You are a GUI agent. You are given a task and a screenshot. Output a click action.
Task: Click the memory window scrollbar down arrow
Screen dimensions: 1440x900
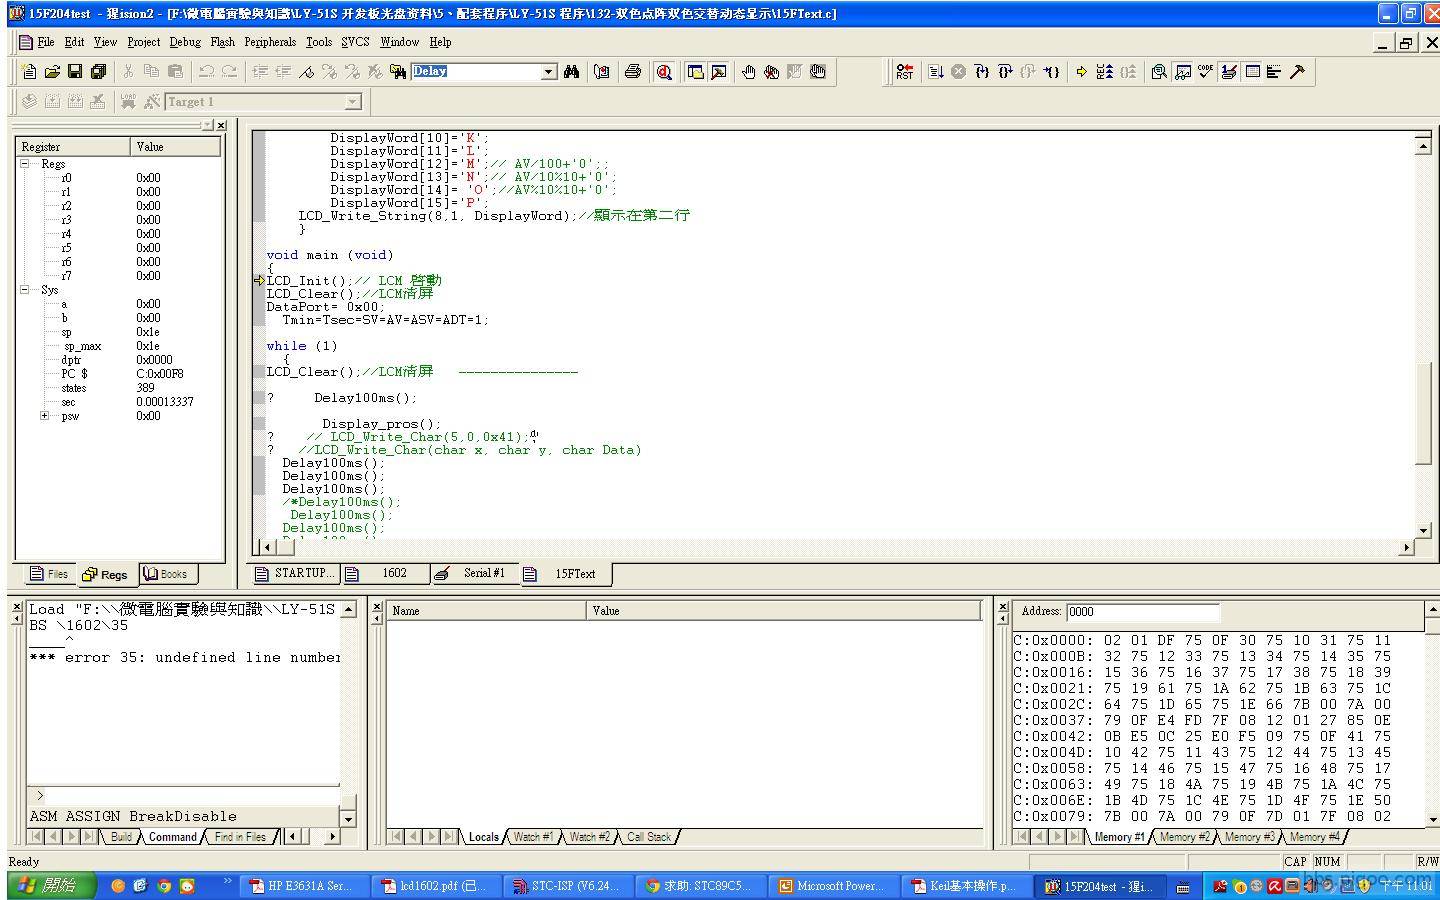[x=1432, y=819]
